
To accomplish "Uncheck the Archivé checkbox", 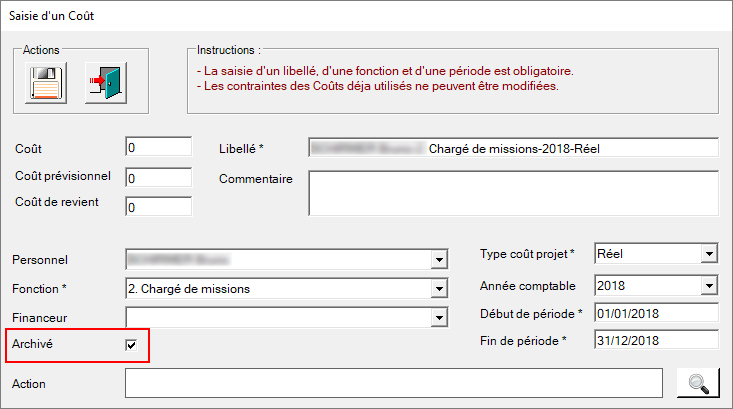I will click(x=131, y=345).
